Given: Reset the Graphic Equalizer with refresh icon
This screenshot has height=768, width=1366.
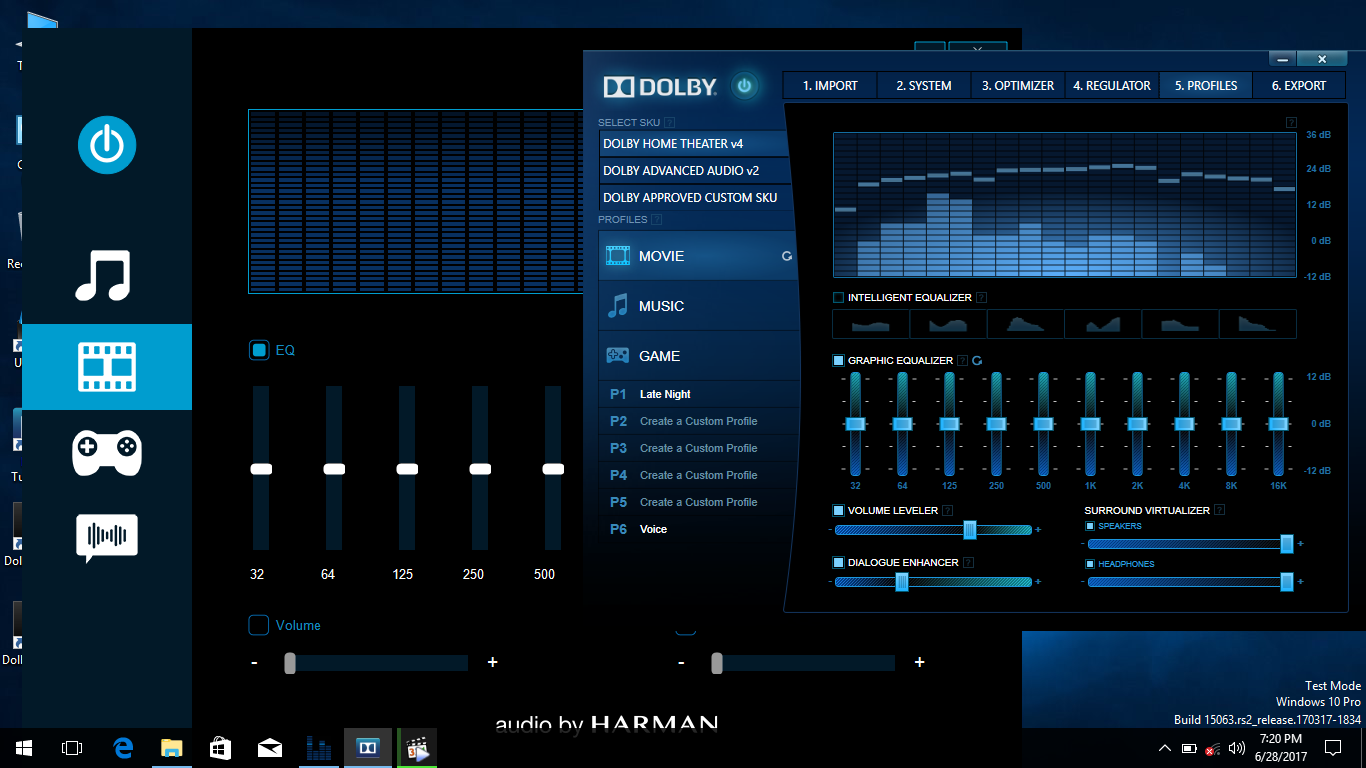Looking at the screenshot, I should [977, 360].
